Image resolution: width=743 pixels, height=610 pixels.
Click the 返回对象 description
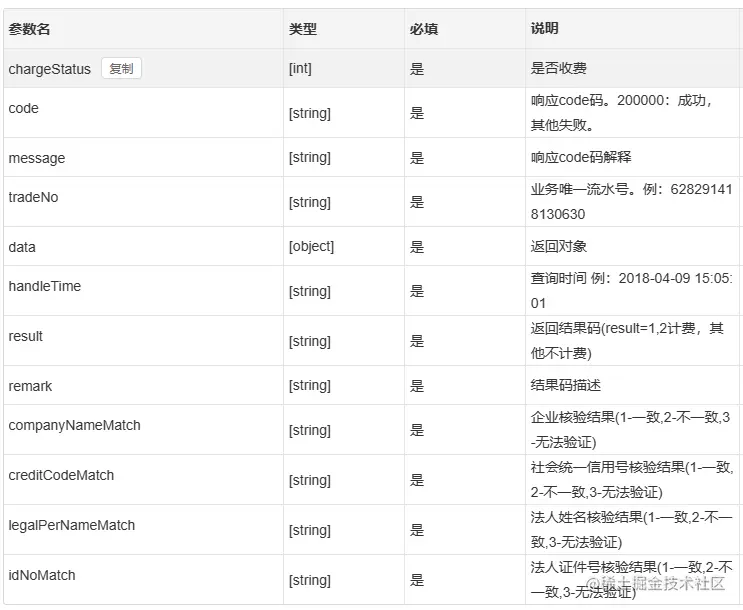(559, 246)
